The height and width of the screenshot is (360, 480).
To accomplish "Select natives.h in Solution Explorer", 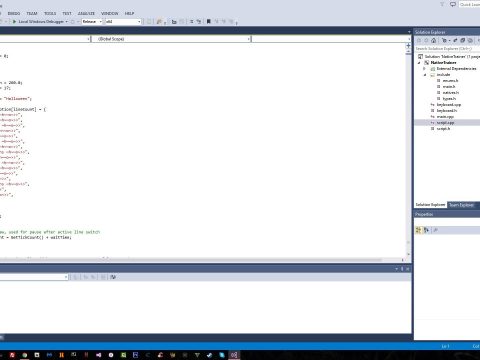I will coord(451,93).
